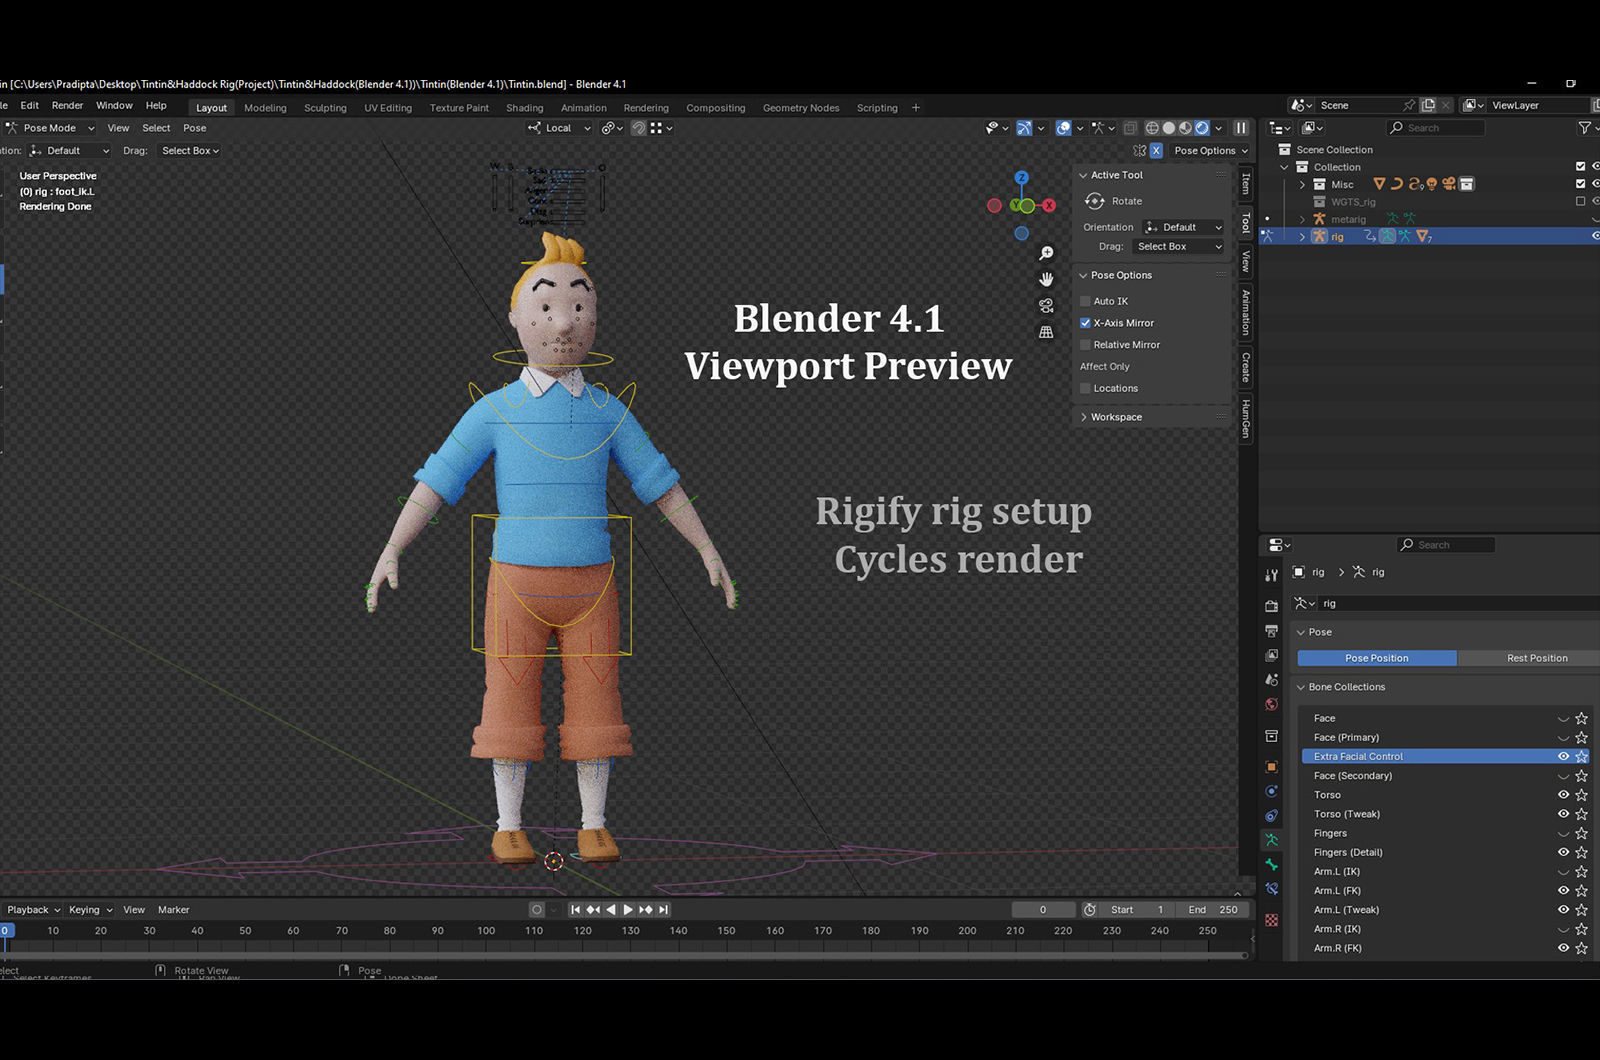The image size is (1600, 1060).
Task: Click the Rotate active tool icon
Action: pyautogui.click(x=1095, y=201)
